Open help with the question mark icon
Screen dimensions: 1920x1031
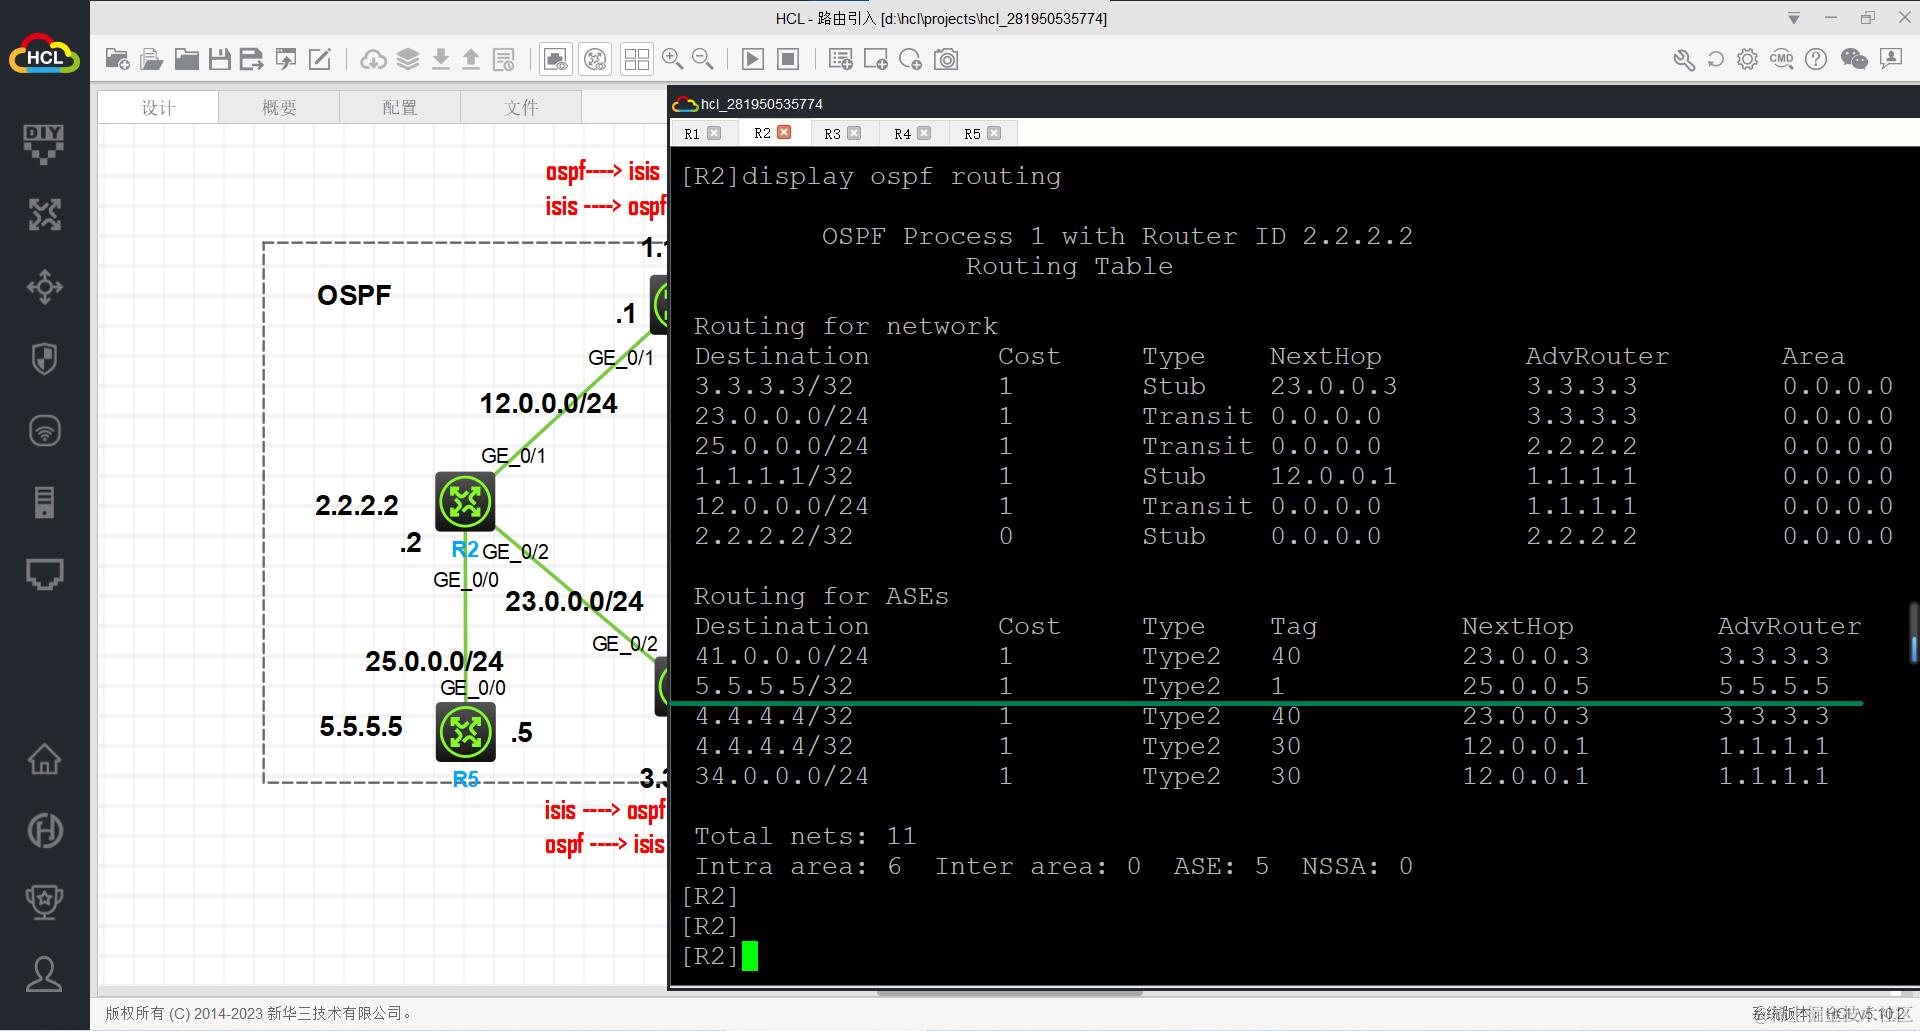click(x=1816, y=59)
